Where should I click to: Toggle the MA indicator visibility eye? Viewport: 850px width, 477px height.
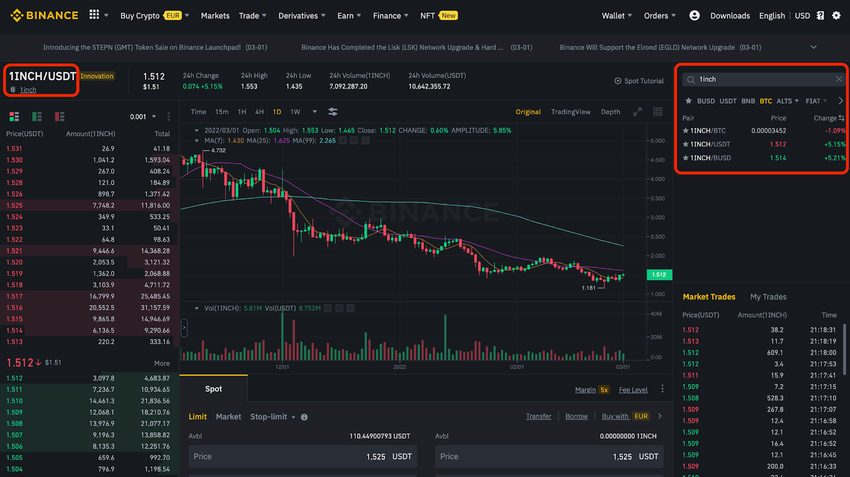343,140
